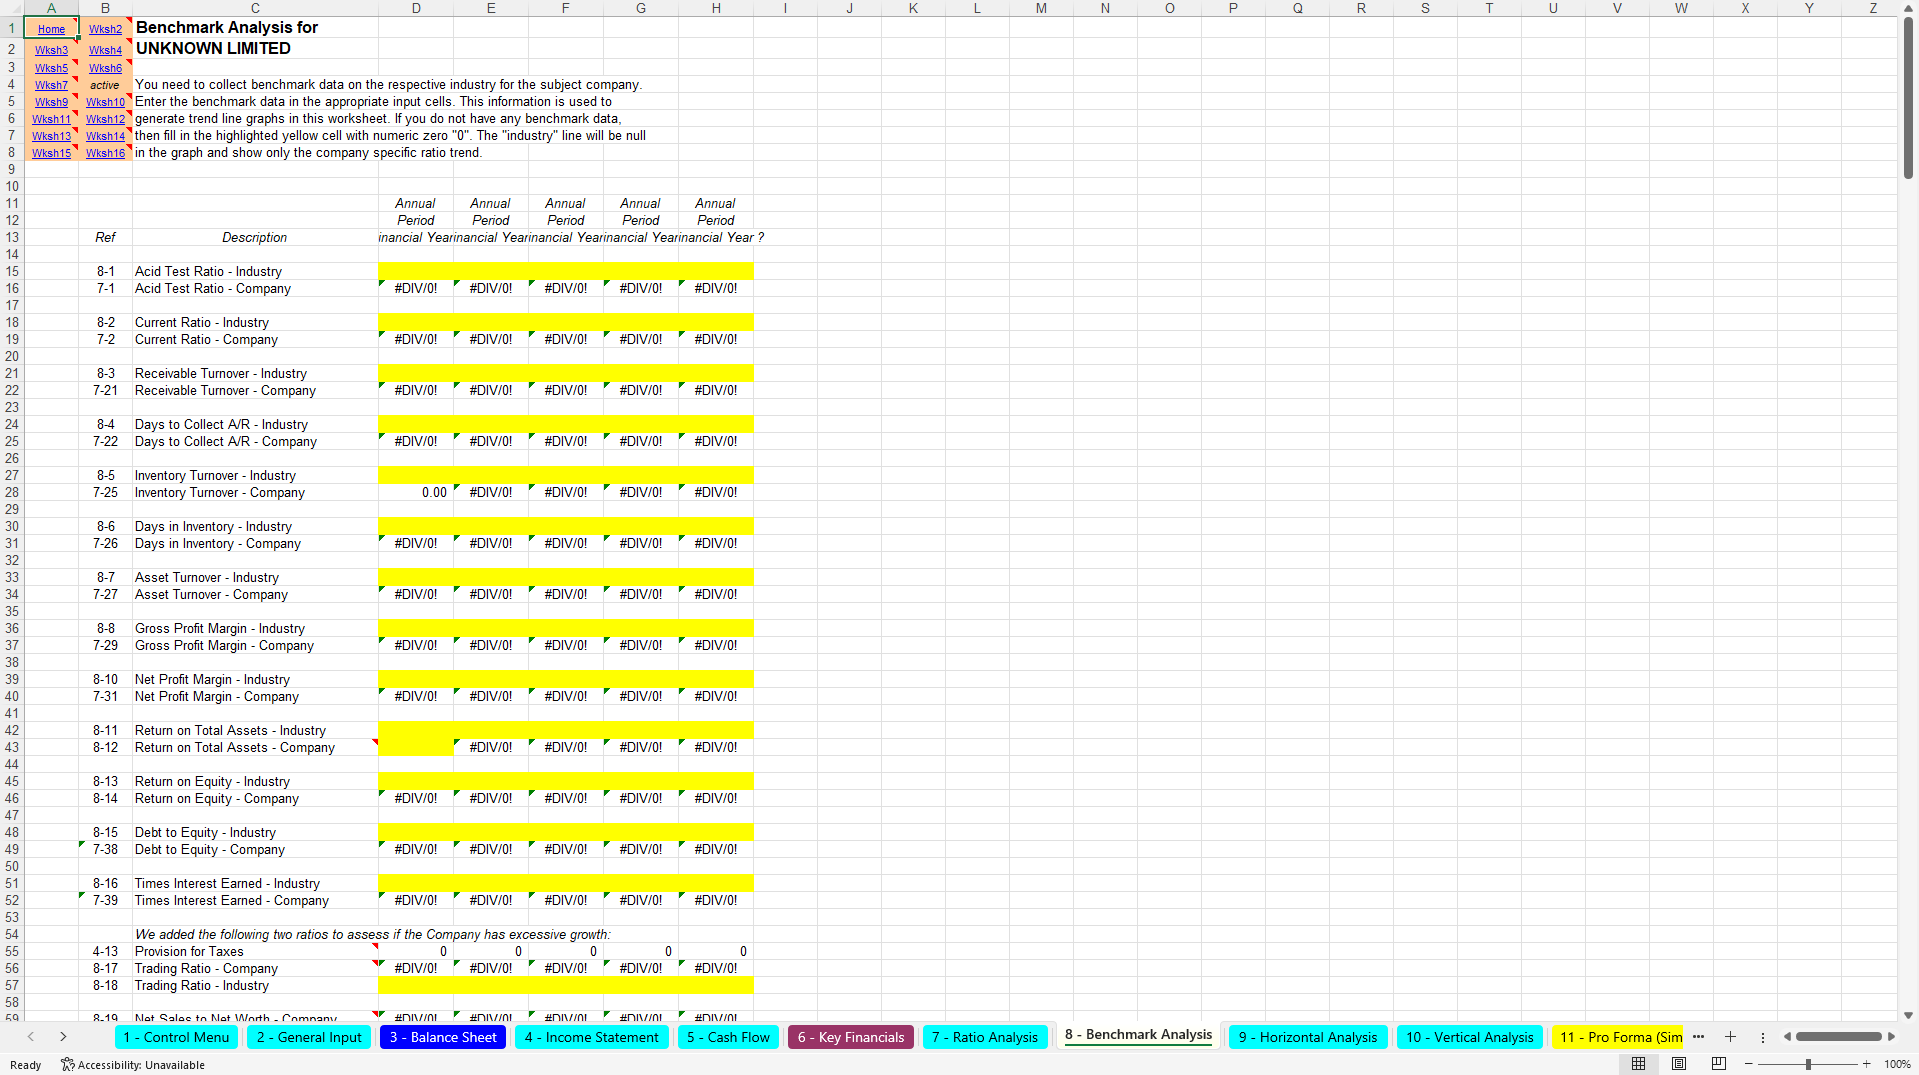Click the zoom in plus button

1866,1064
